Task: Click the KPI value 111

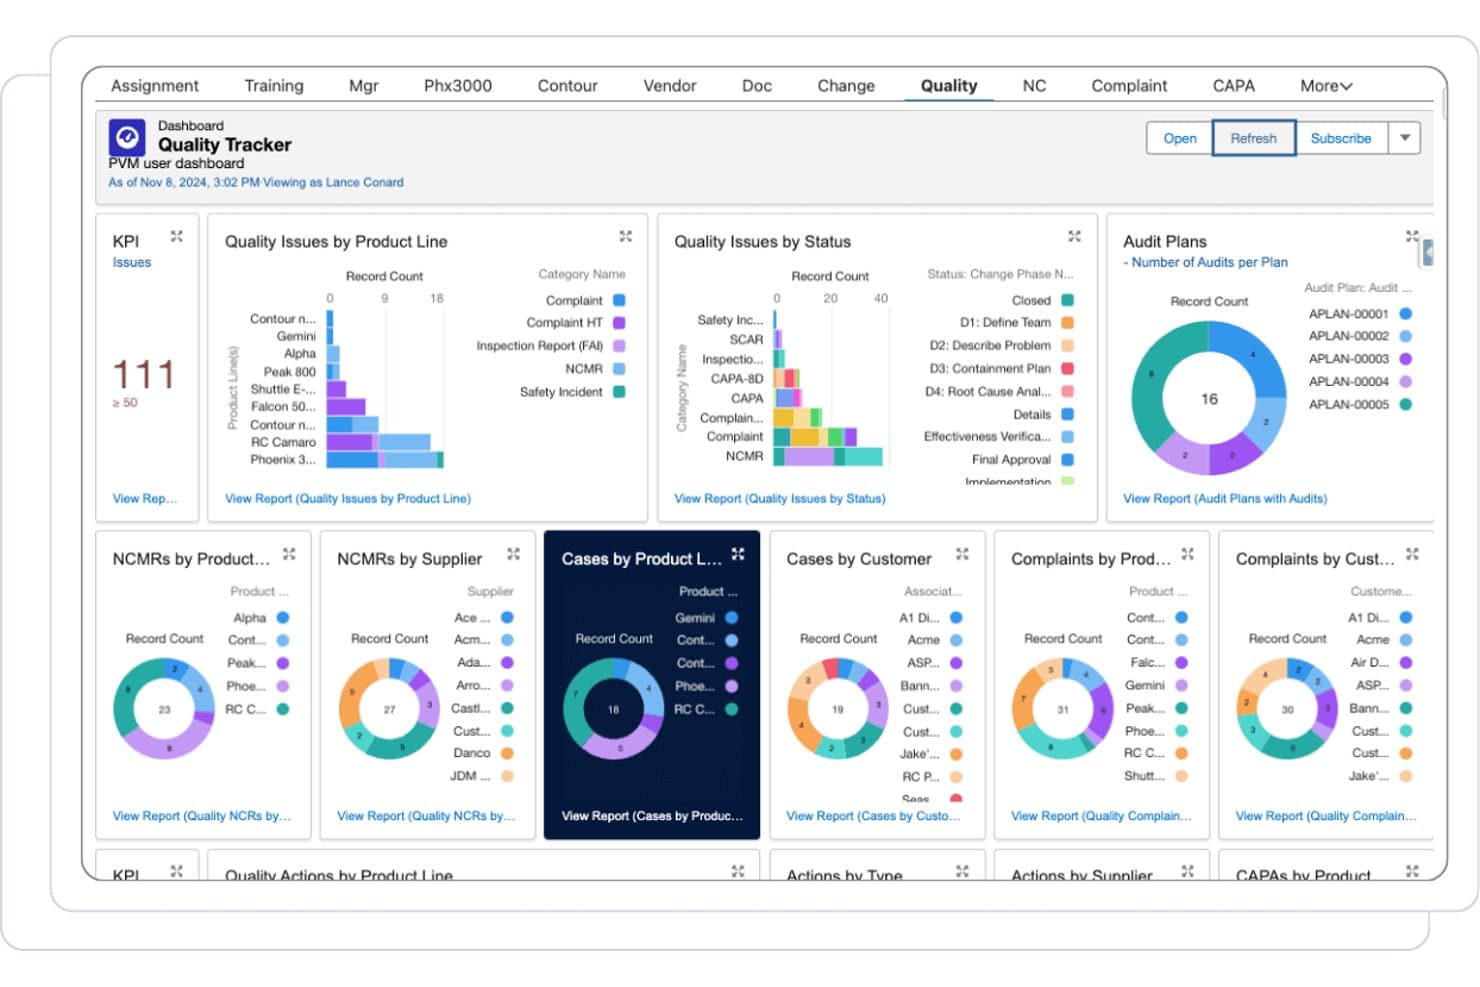Action: click(144, 375)
